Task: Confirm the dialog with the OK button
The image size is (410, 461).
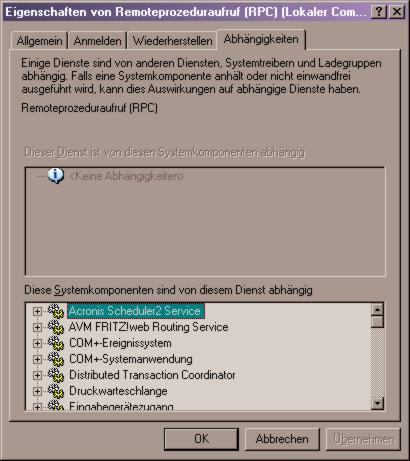Action: pos(201,439)
